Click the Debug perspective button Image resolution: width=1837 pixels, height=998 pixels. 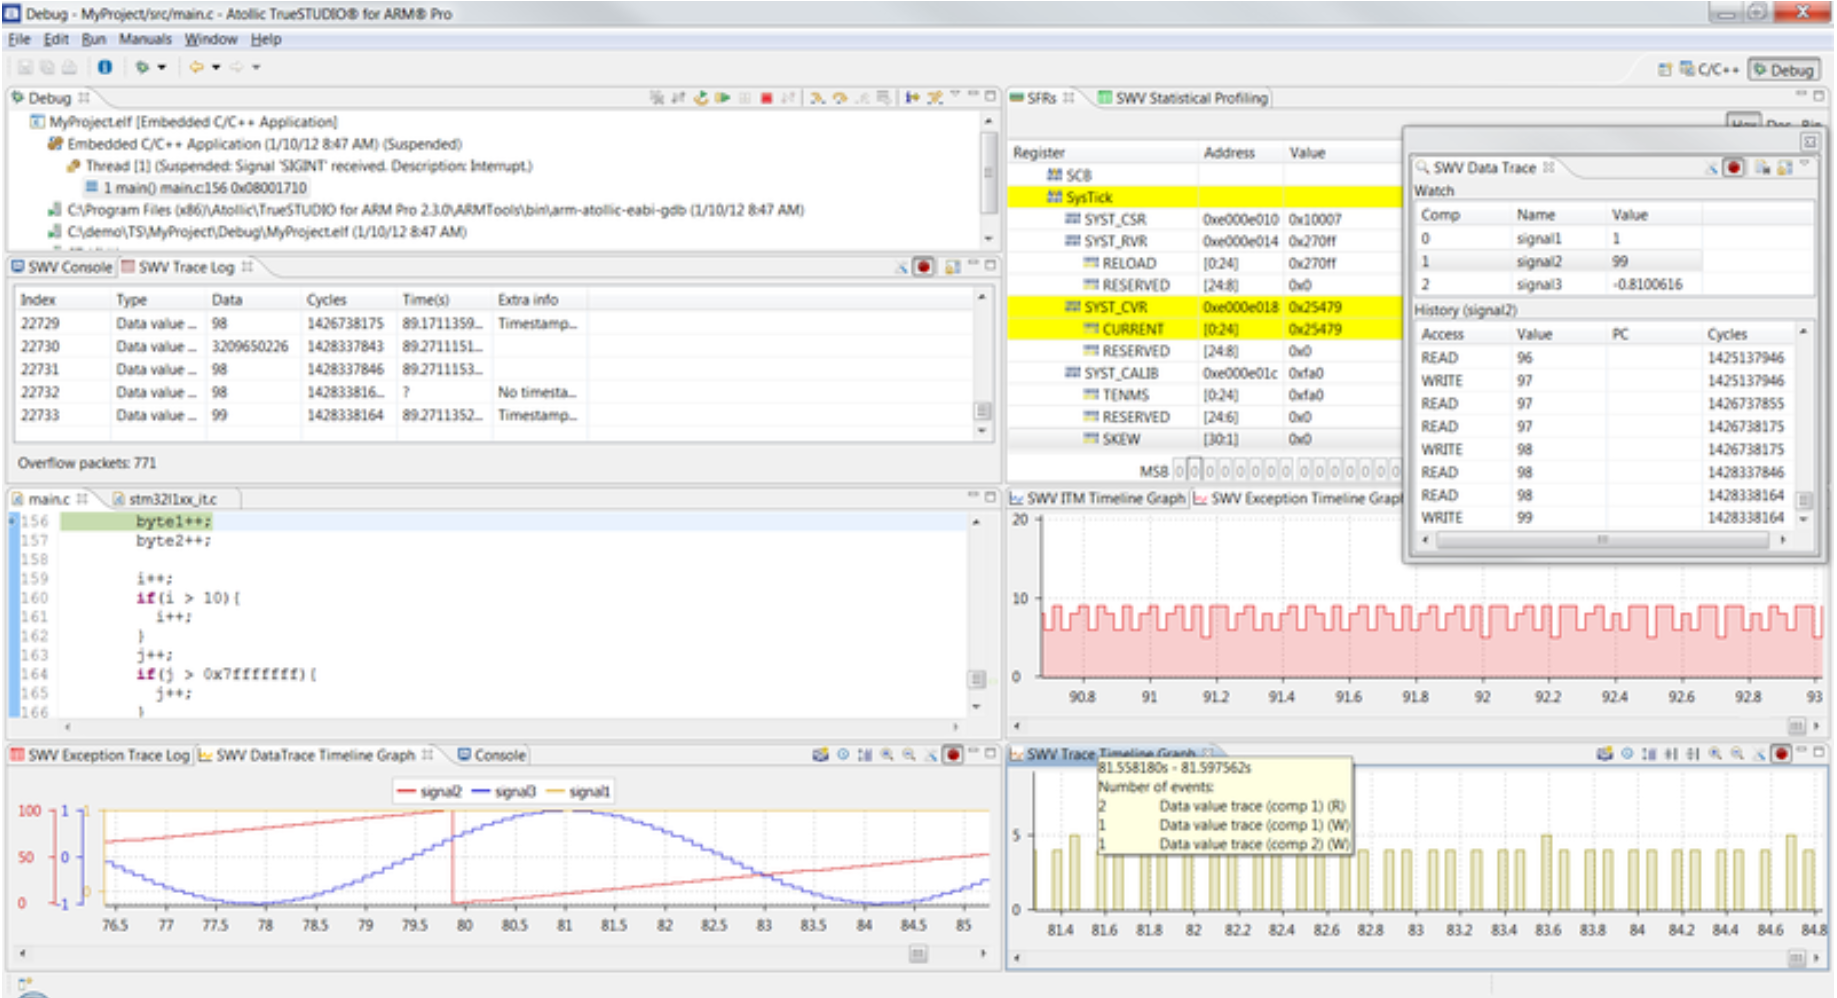(1784, 70)
